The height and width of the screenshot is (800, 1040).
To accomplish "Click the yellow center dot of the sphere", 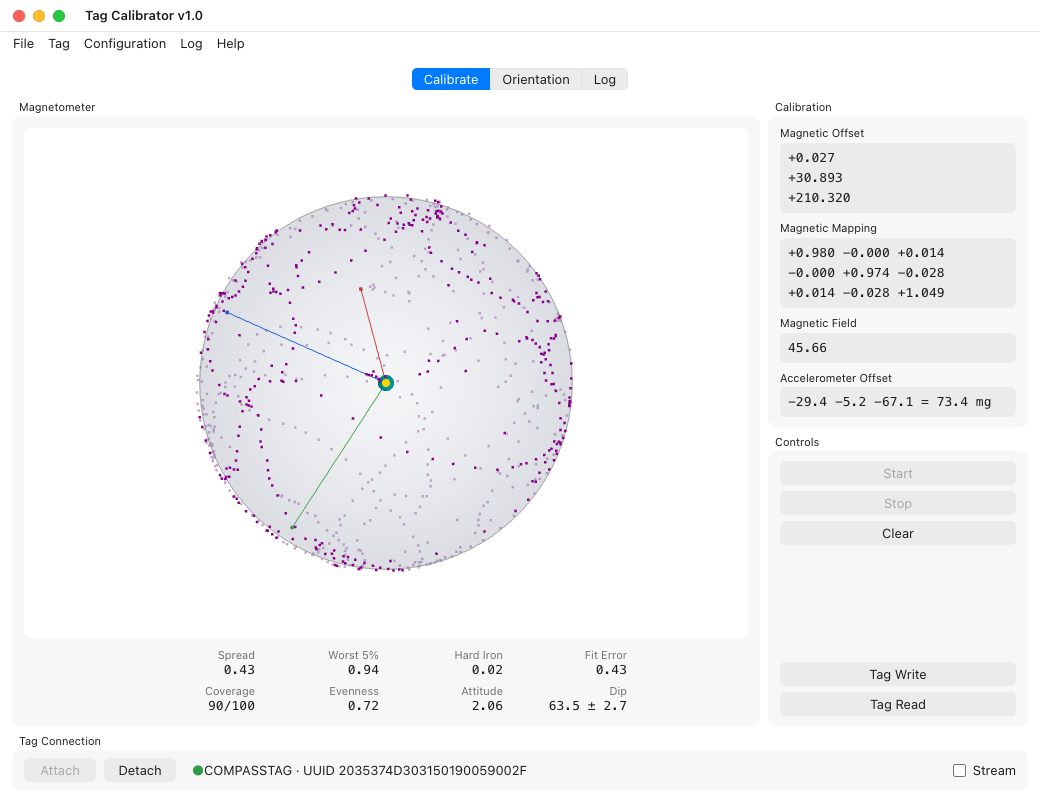I will (x=386, y=383).
